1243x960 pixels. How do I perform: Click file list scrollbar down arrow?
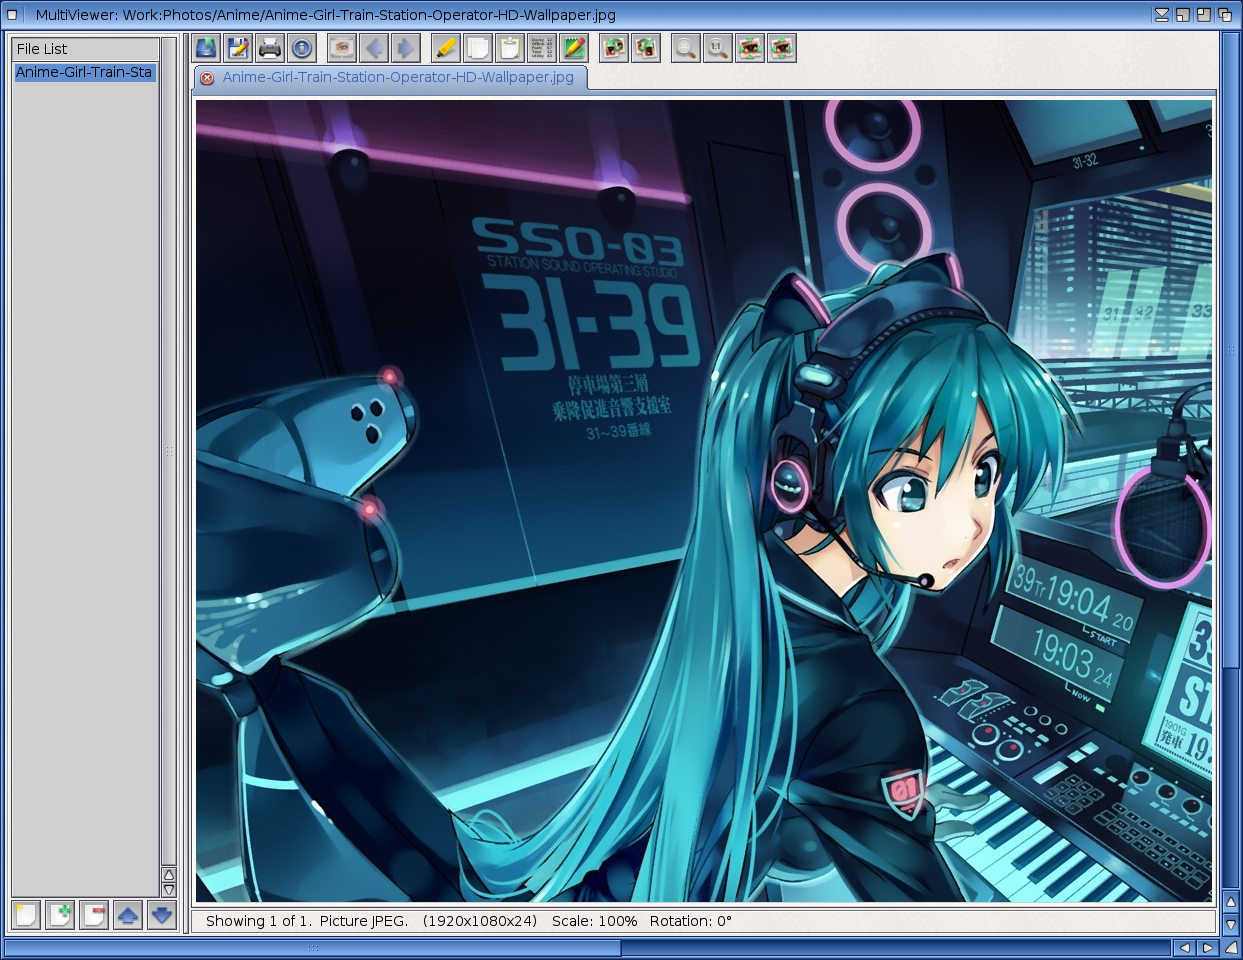pyautogui.click(x=169, y=889)
